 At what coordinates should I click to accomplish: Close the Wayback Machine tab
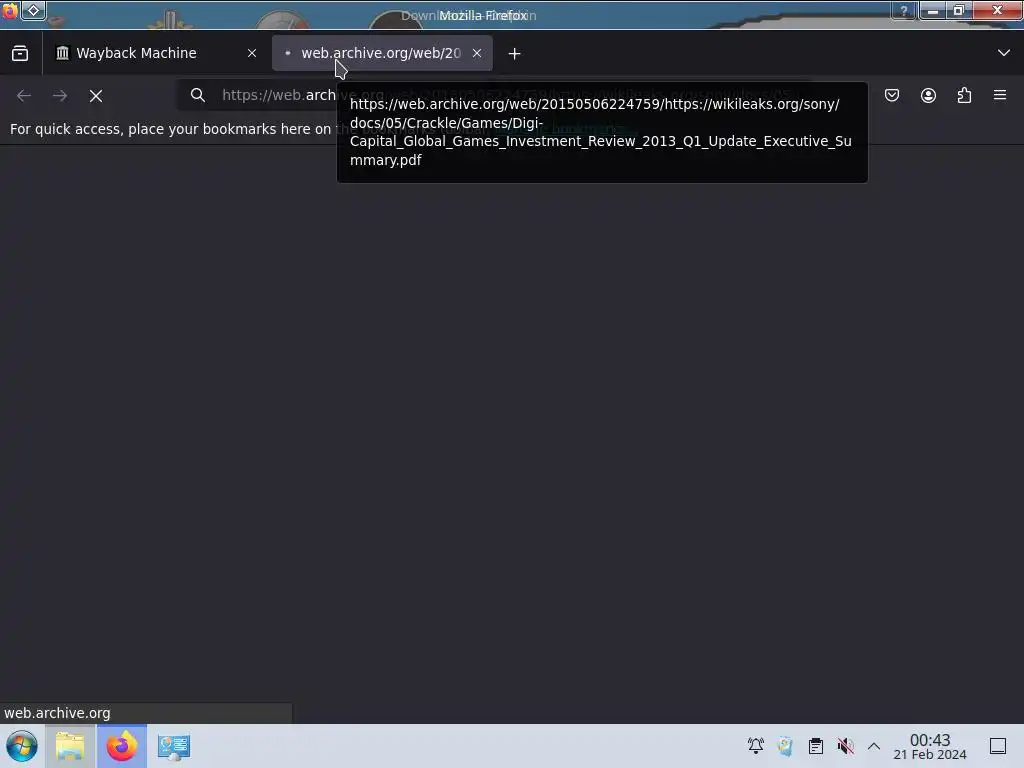[x=252, y=53]
